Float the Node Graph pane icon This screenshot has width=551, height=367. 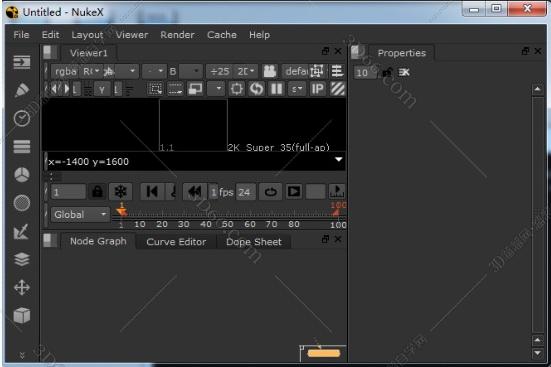pos(325,239)
